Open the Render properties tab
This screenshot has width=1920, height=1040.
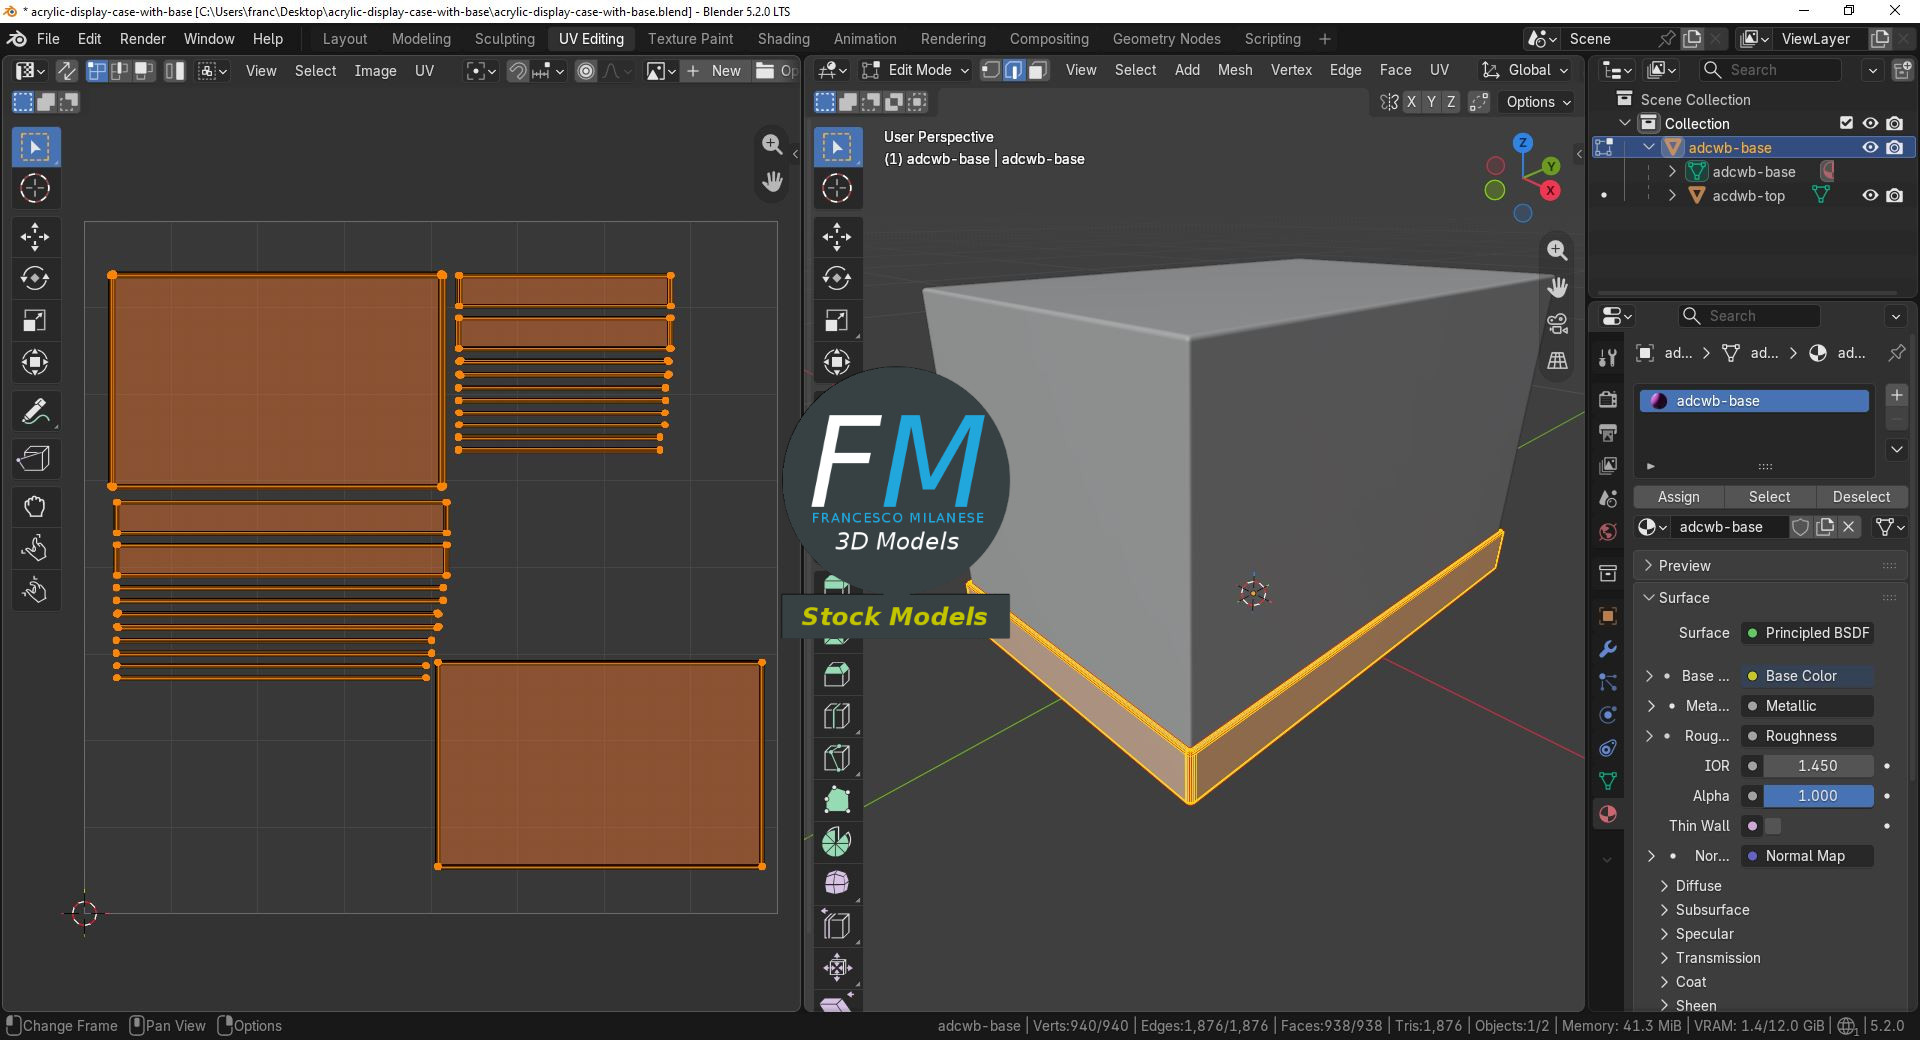[x=1608, y=400]
